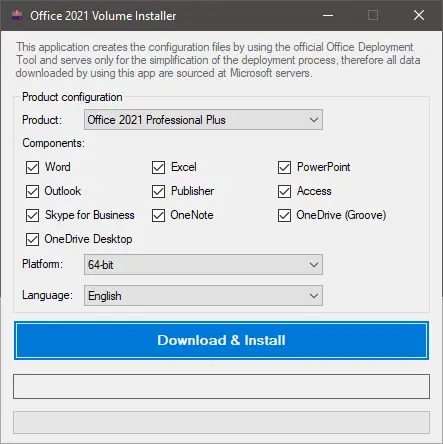This screenshot has width=443, height=444.
Task: Expand the Platform 64-bit dropdown
Action: (203, 265)
